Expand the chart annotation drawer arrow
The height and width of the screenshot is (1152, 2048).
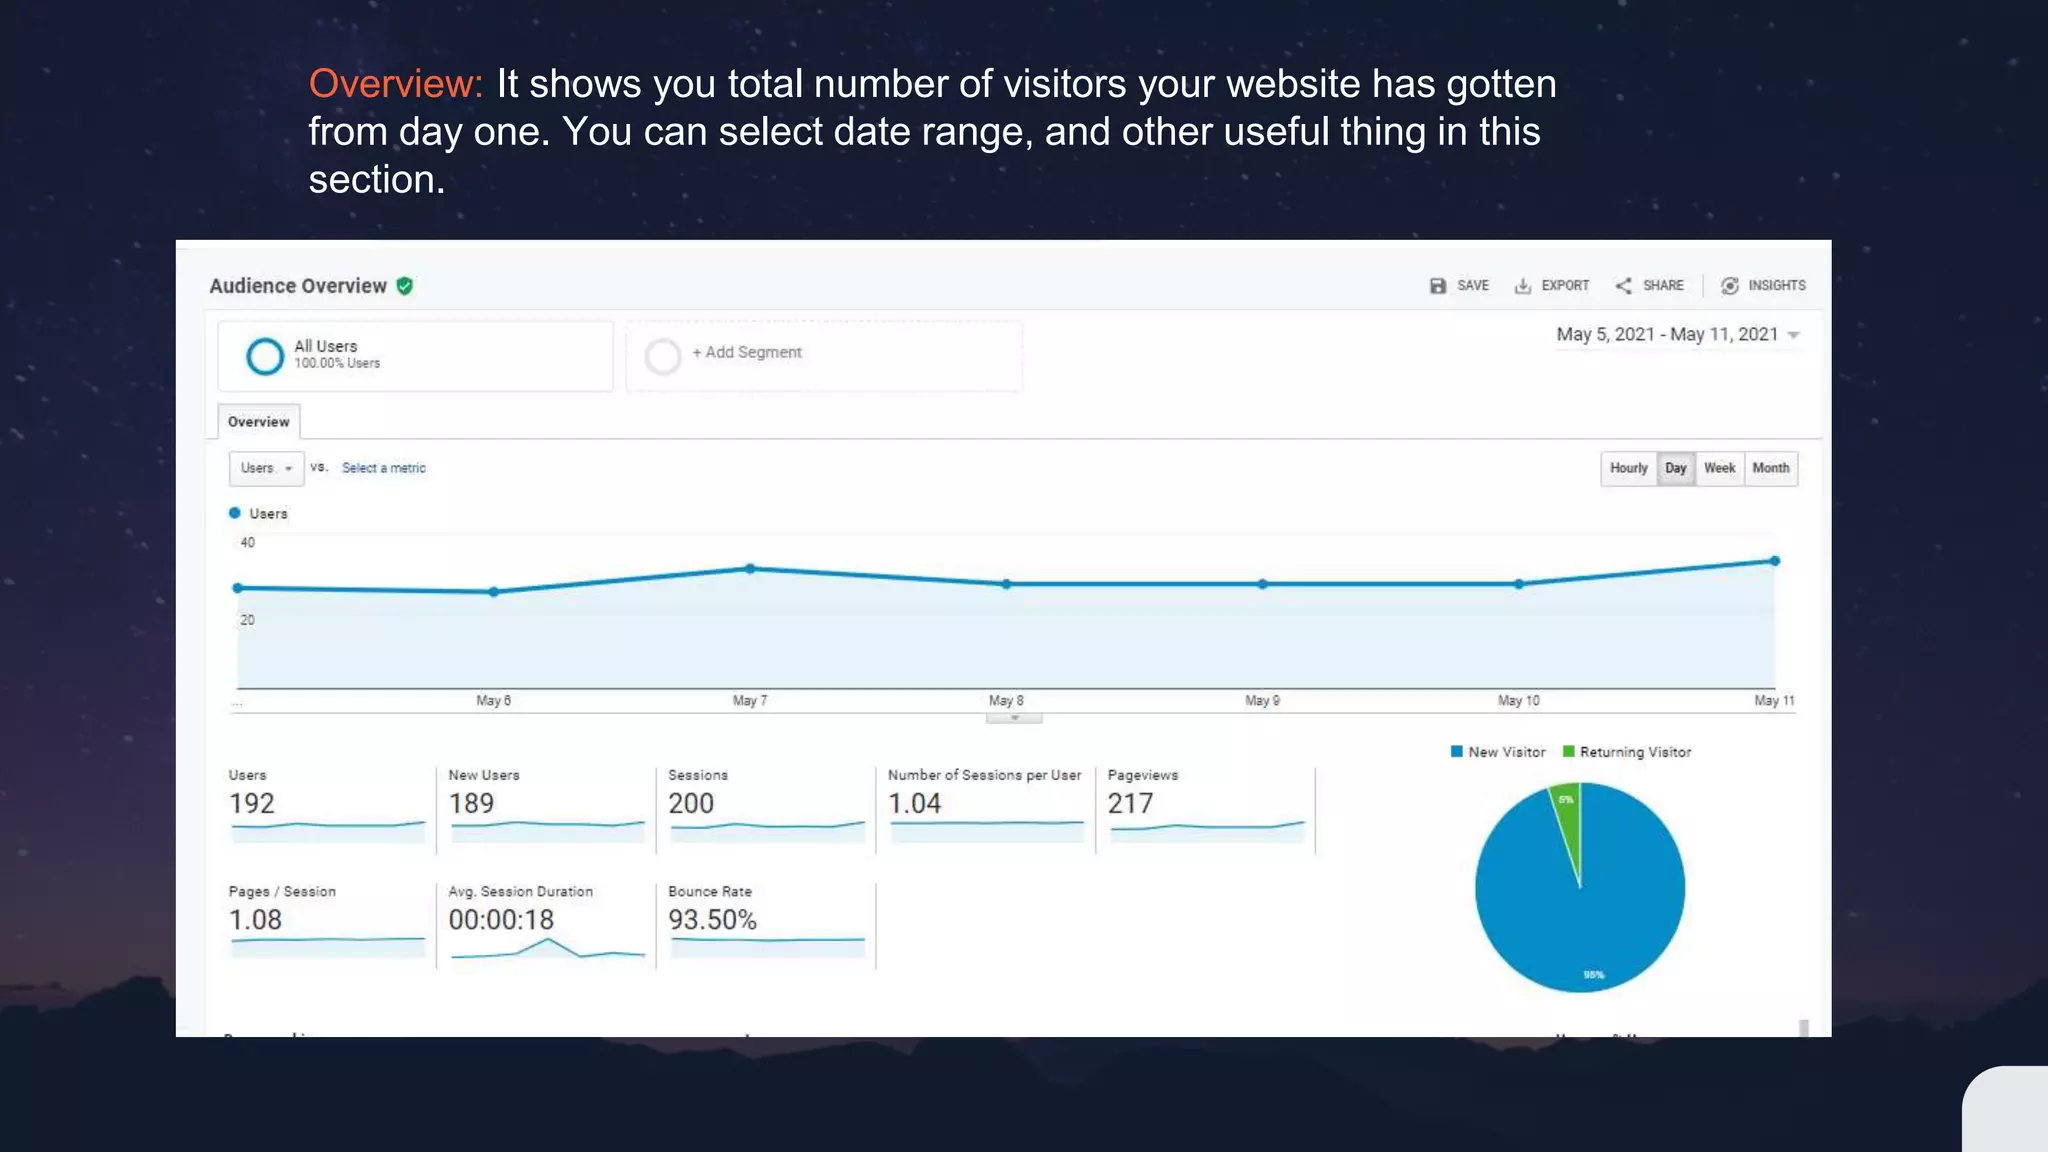[1014, 718]
